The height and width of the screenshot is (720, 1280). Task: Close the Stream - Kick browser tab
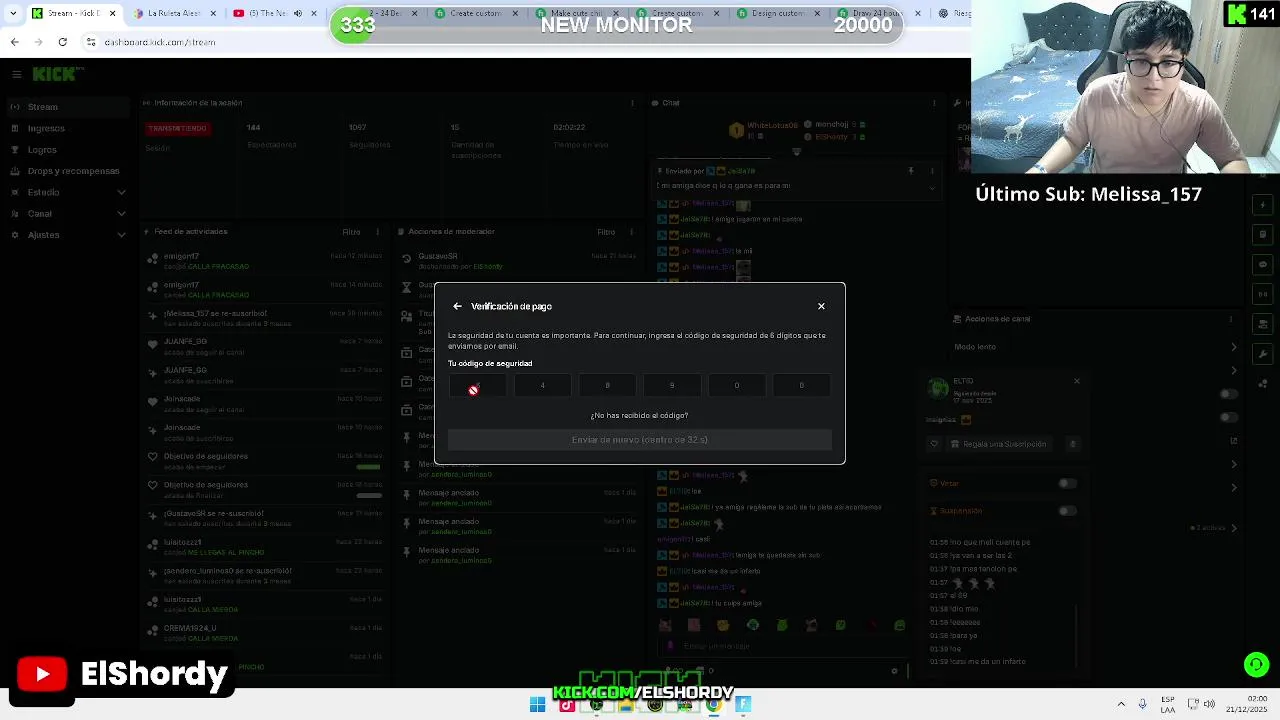click(x=112, y=14)
